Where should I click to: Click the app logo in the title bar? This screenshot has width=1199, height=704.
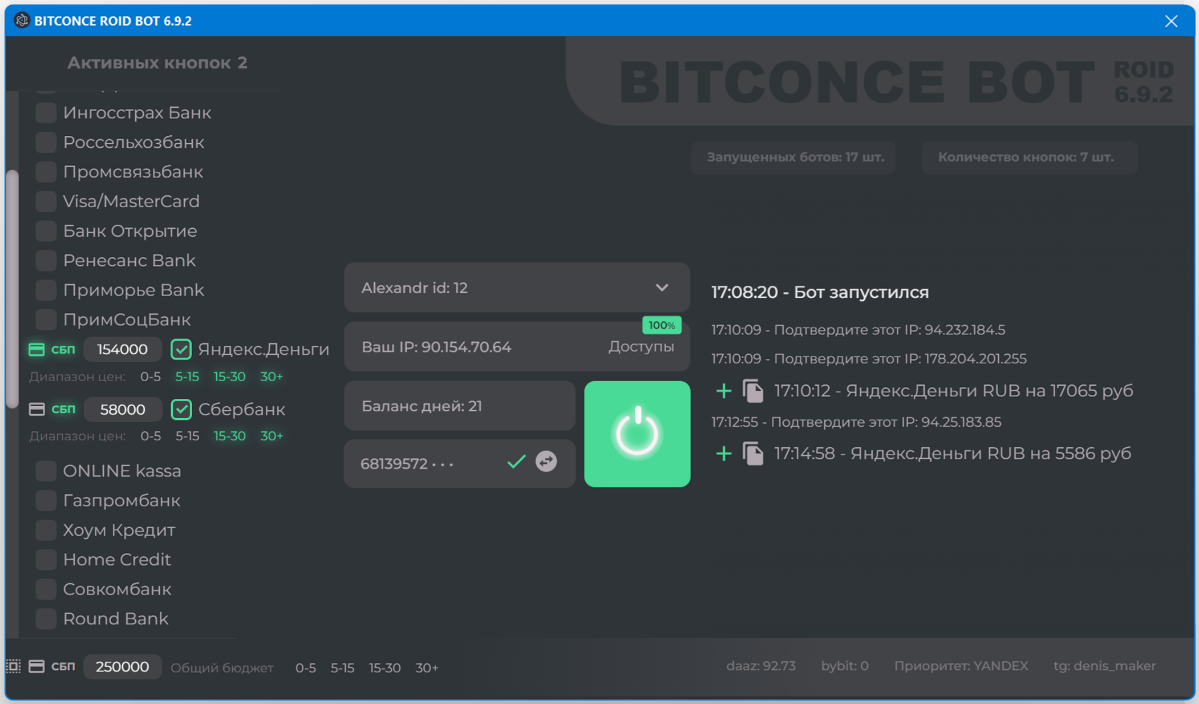21,21
